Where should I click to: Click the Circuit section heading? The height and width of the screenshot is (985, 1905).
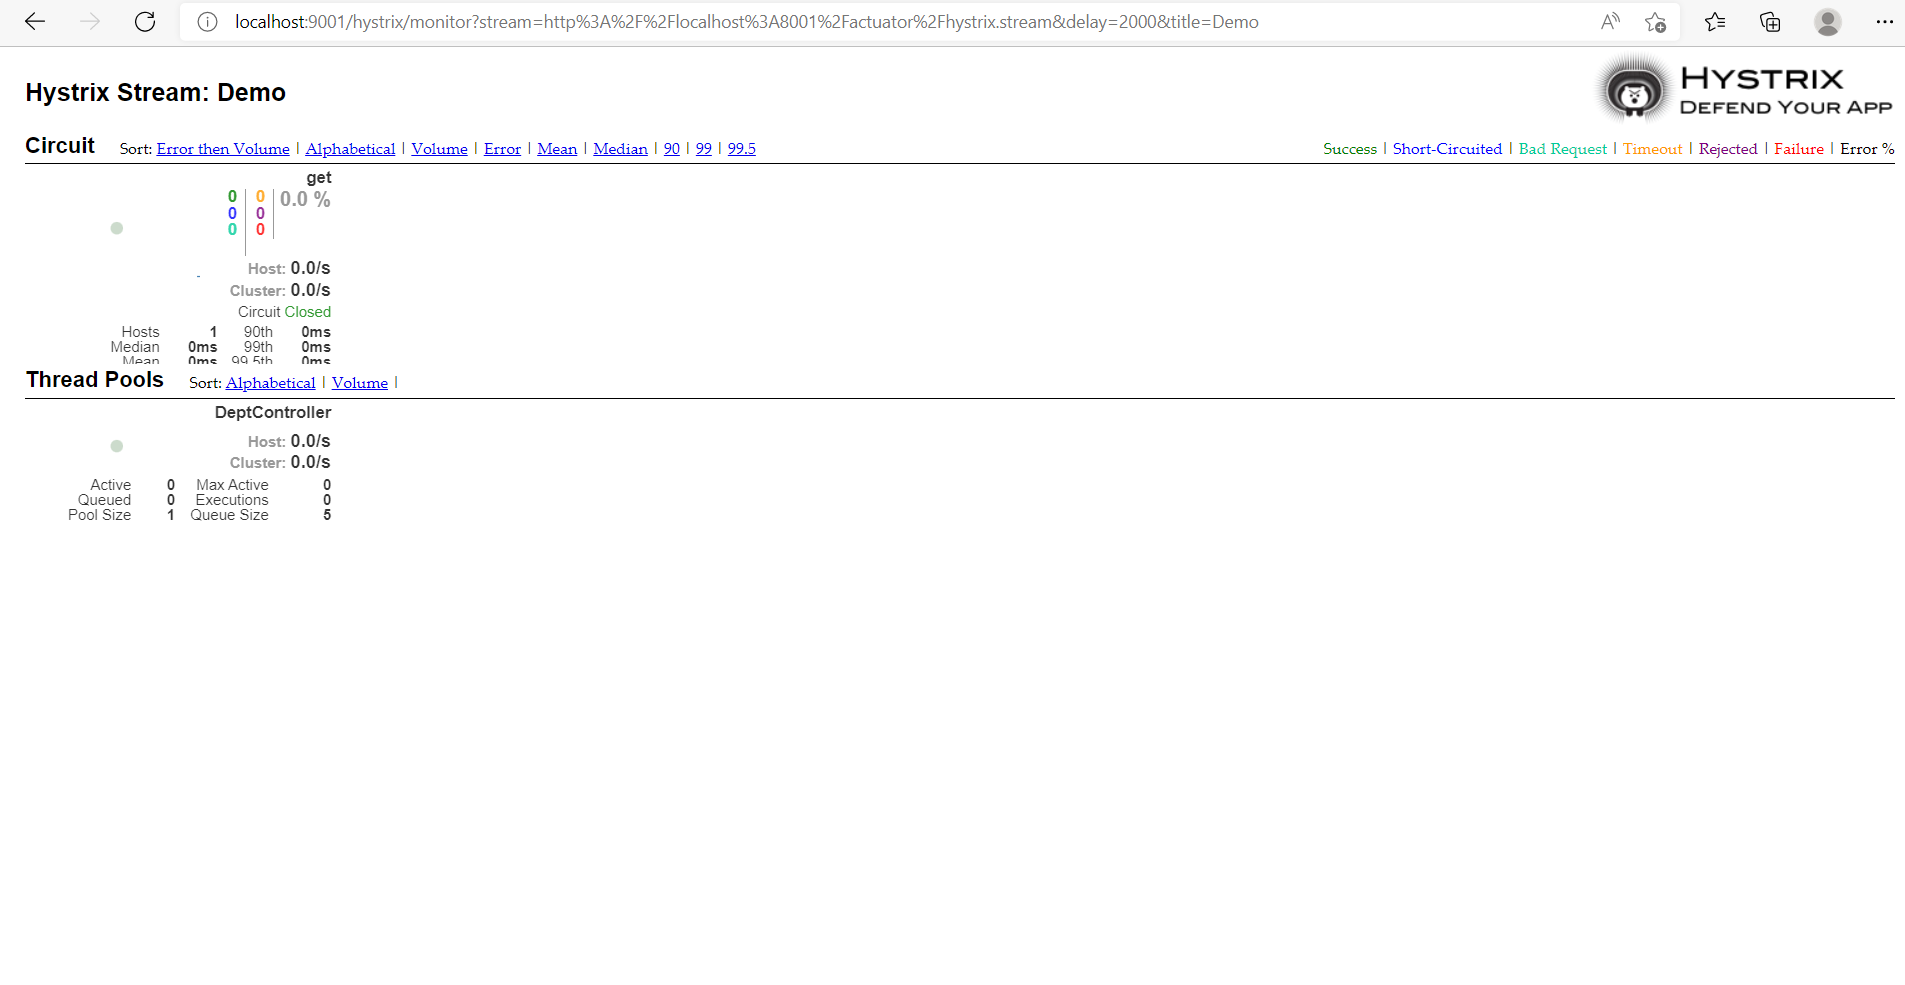point(60,146)
